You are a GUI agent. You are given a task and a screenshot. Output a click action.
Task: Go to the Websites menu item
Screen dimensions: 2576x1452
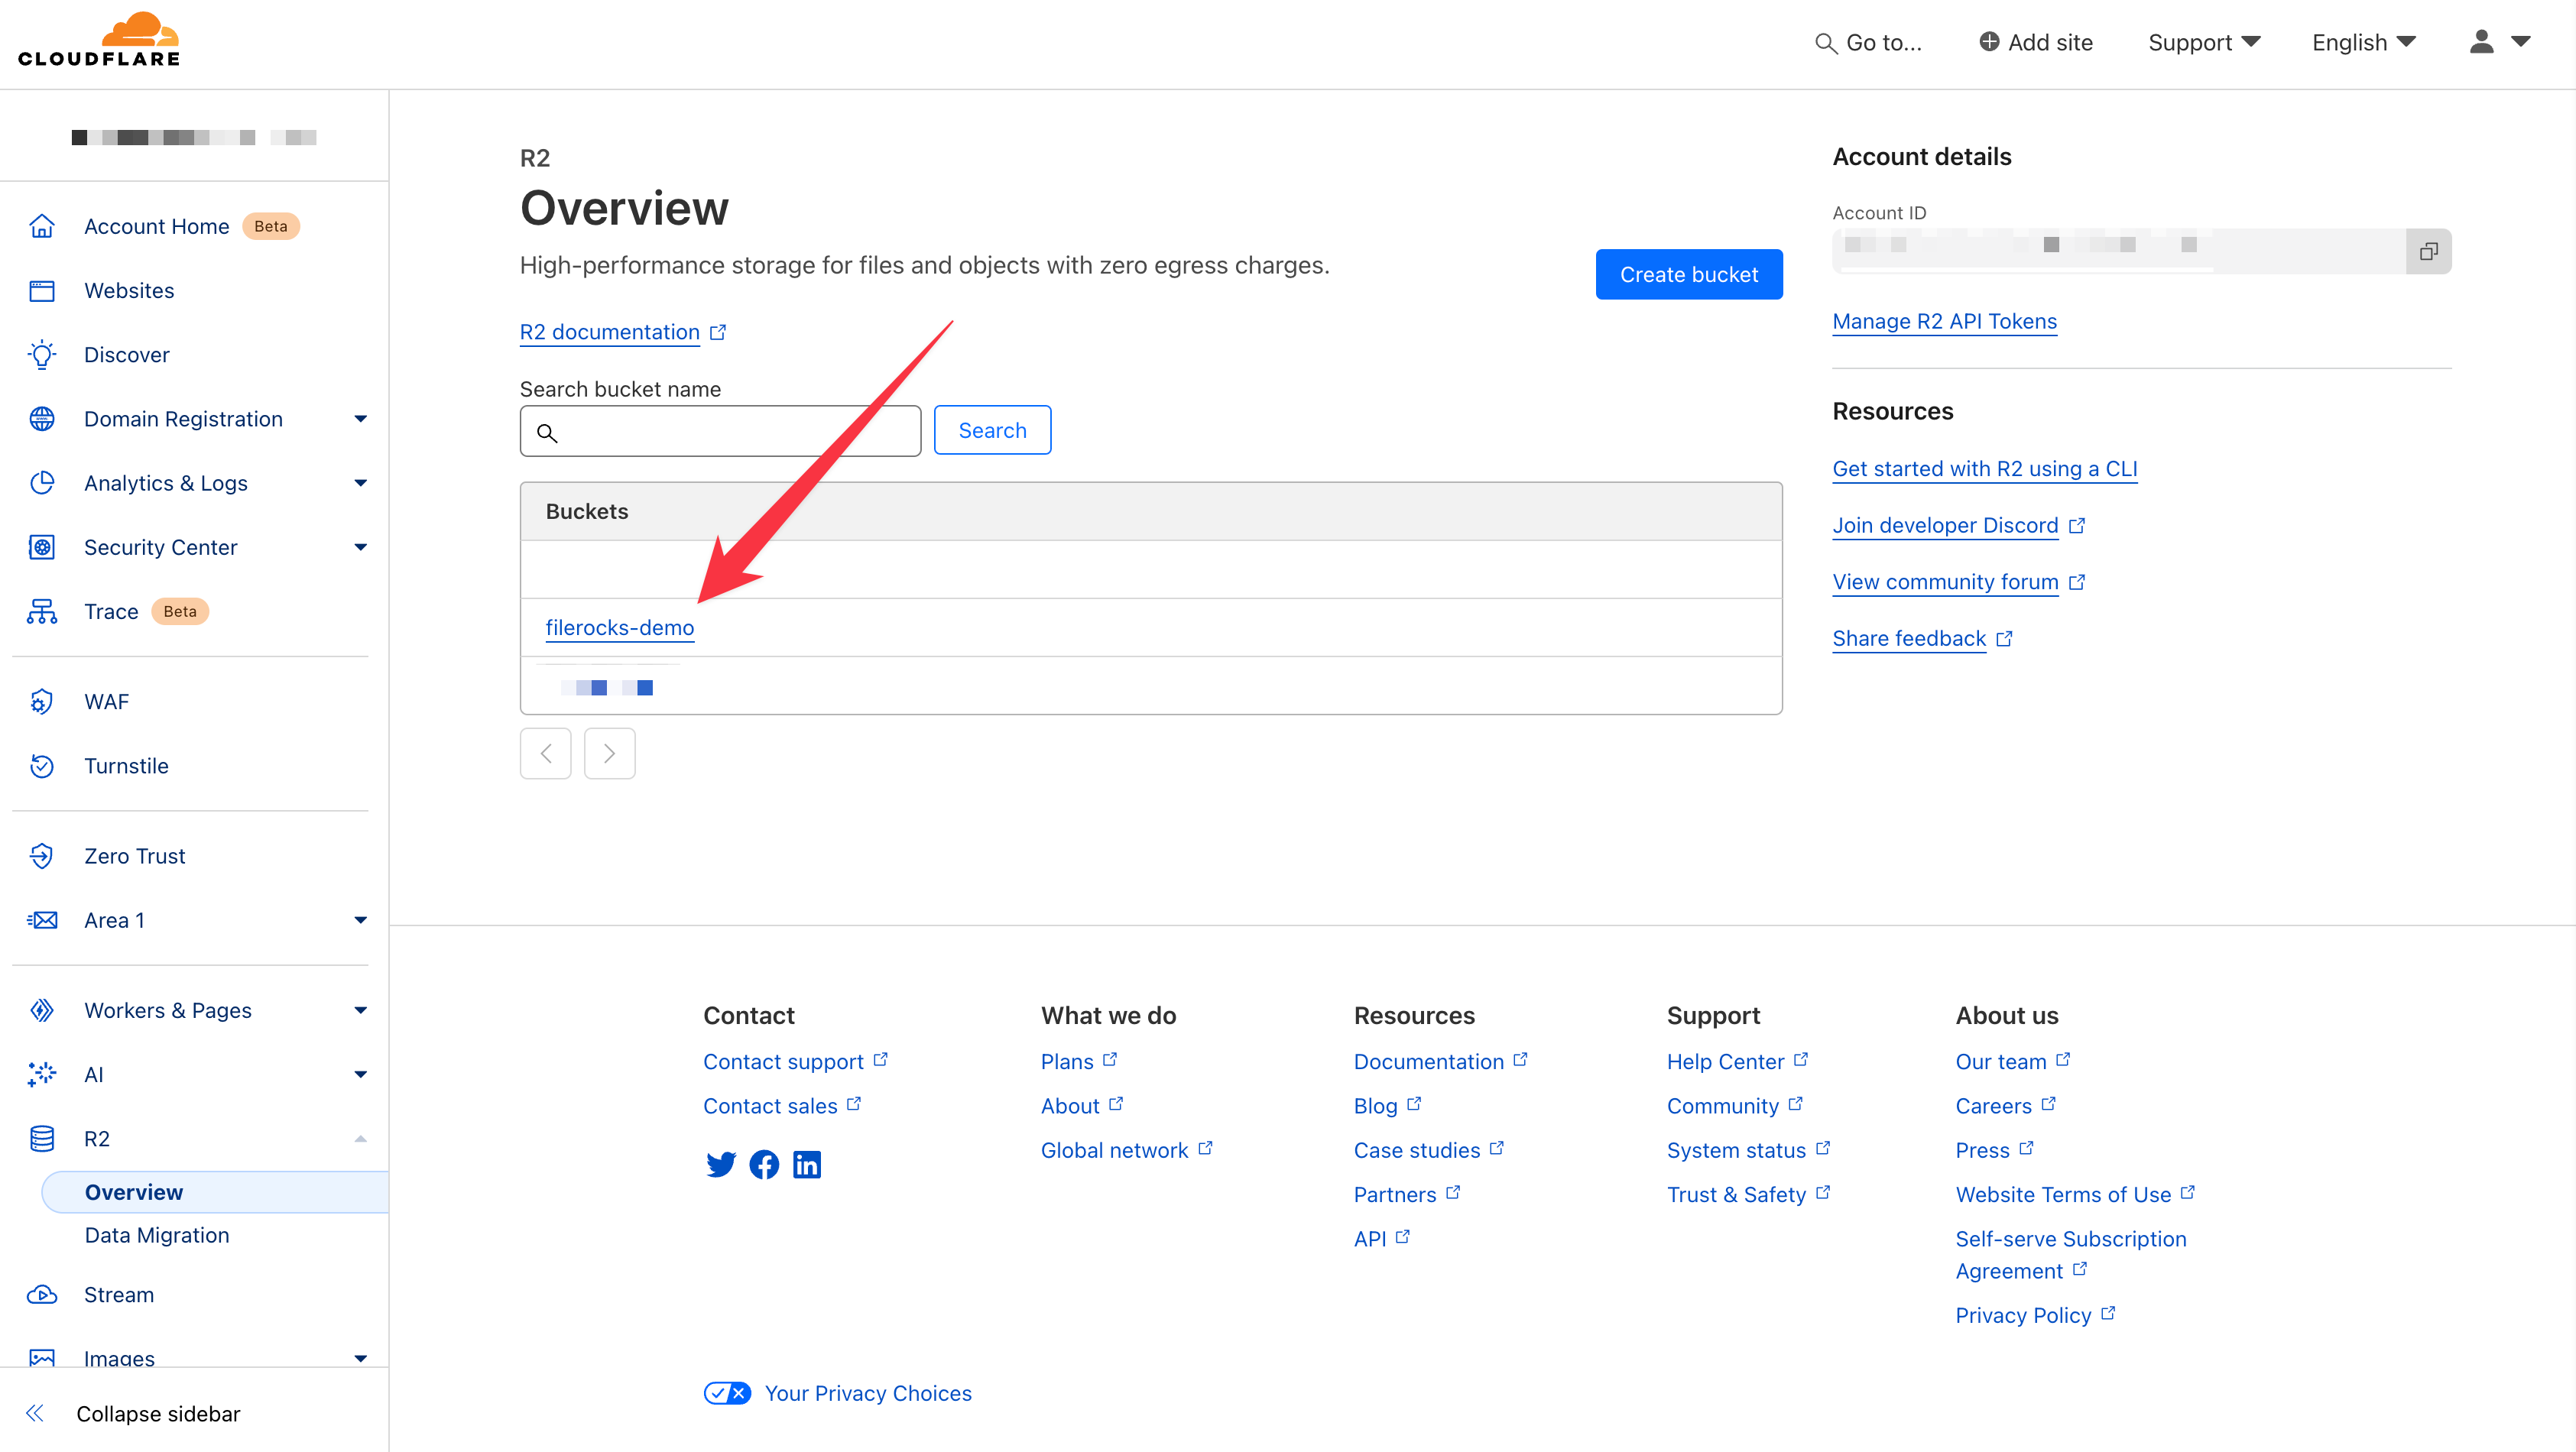coord(129,290)
